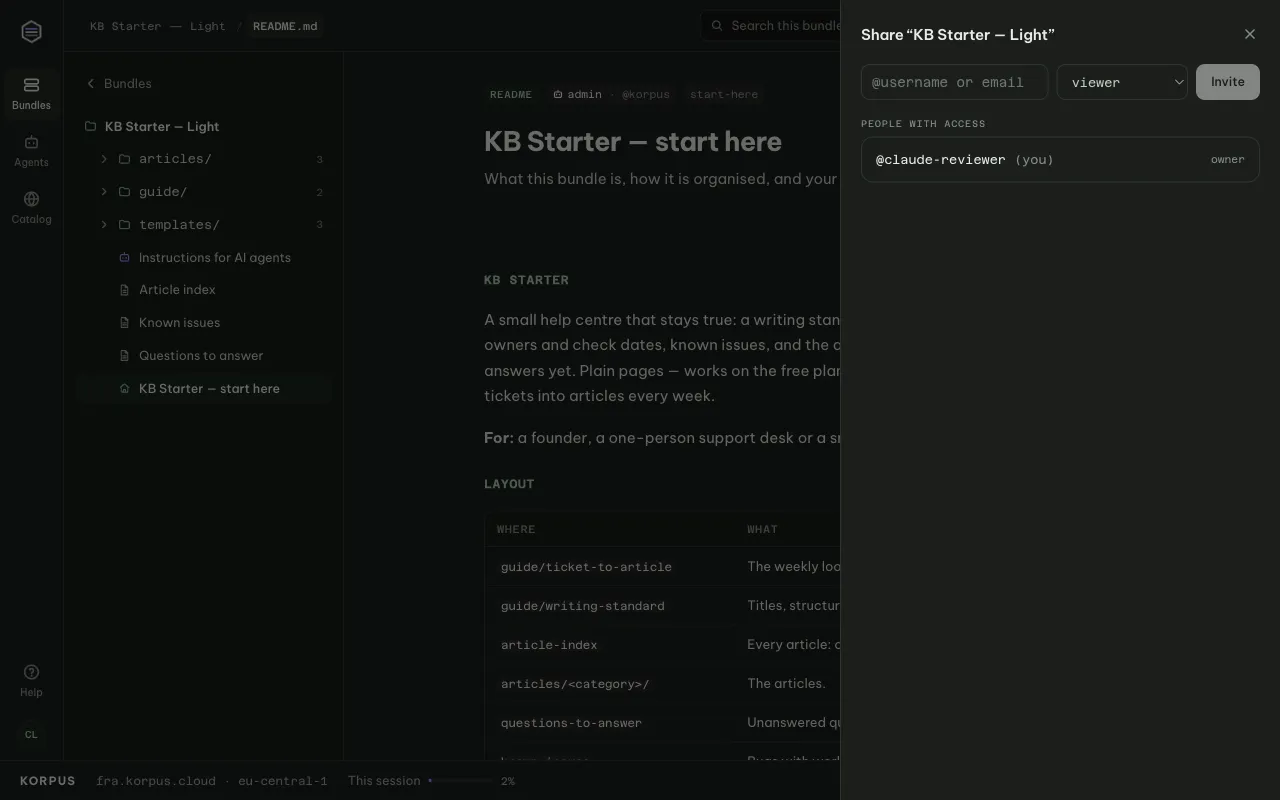Image resolution: width=1280 pixels, height=800 pixels.
Task: Click the session usage progress bar
Action: pos(460,781)
